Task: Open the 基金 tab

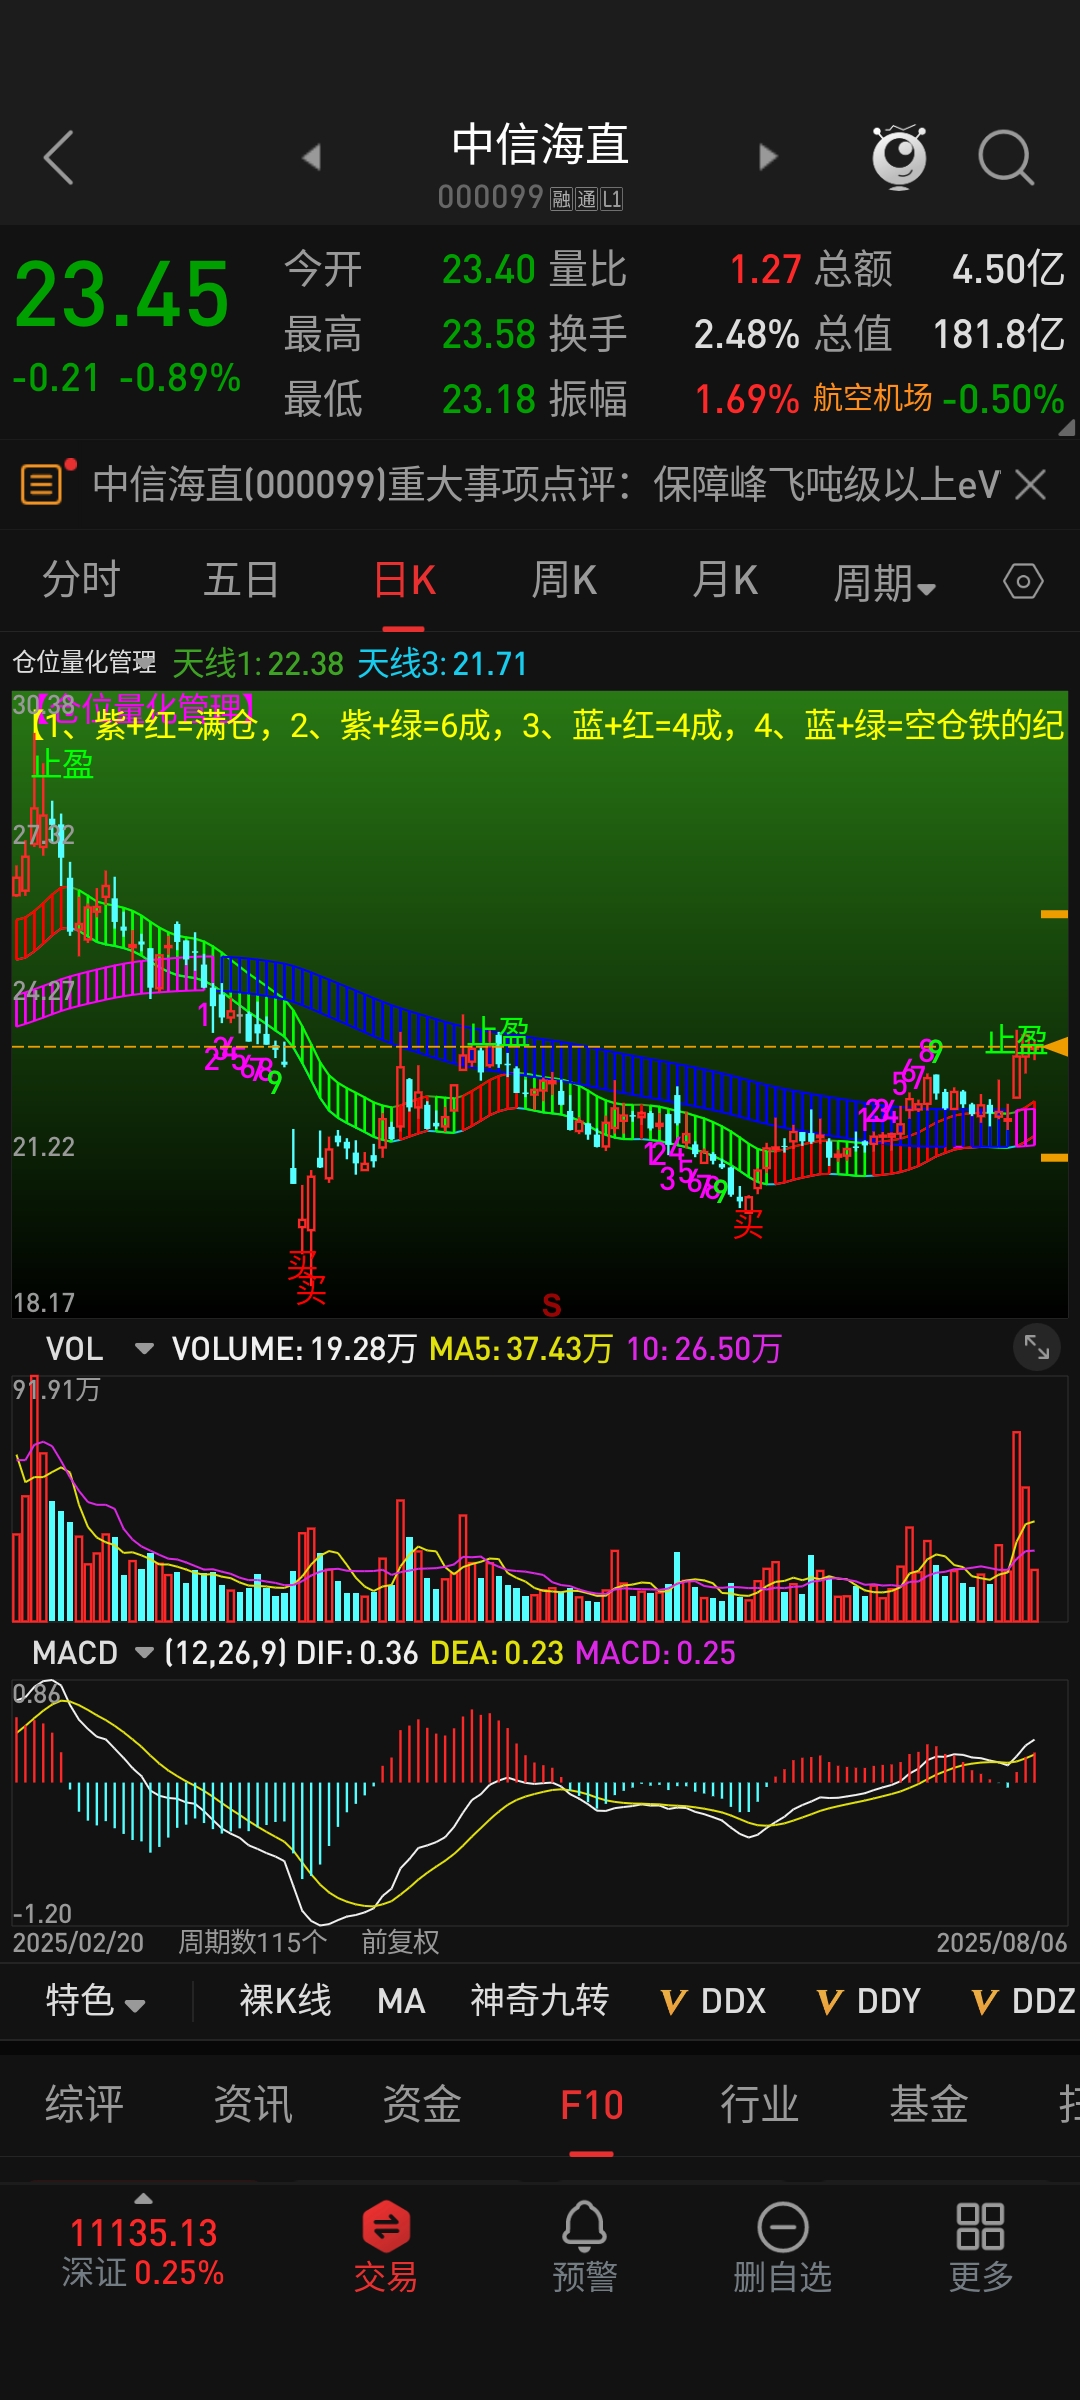Action: pyautogui.click(x=929, y=2105)
